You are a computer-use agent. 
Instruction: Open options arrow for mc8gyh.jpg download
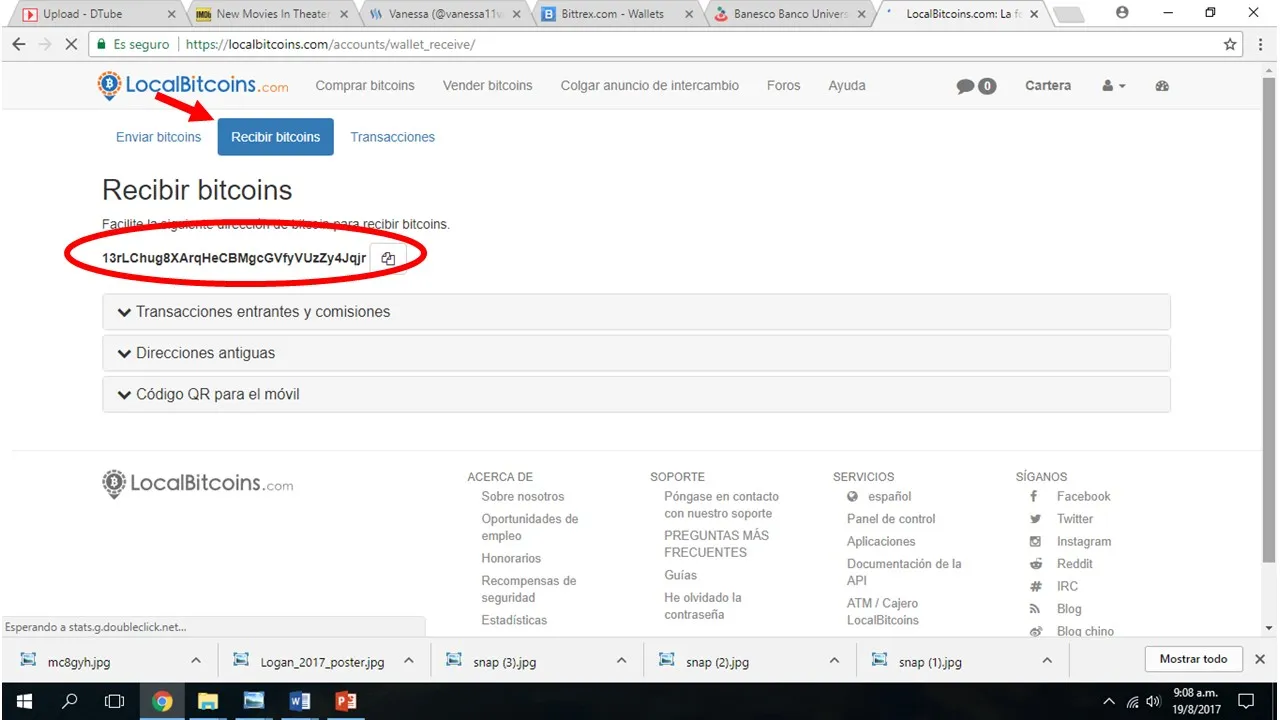pos(196,661)
